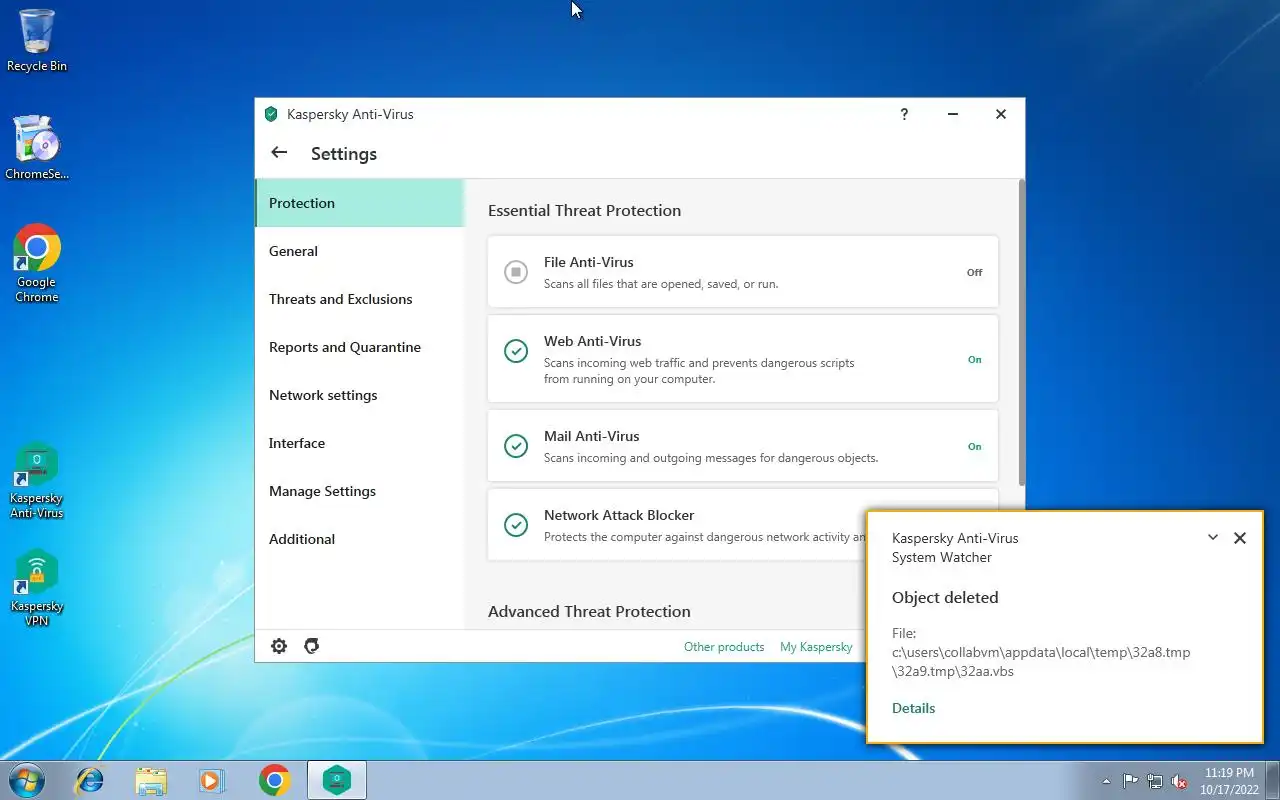Open the Recycle Bin desktop icon

37,41
